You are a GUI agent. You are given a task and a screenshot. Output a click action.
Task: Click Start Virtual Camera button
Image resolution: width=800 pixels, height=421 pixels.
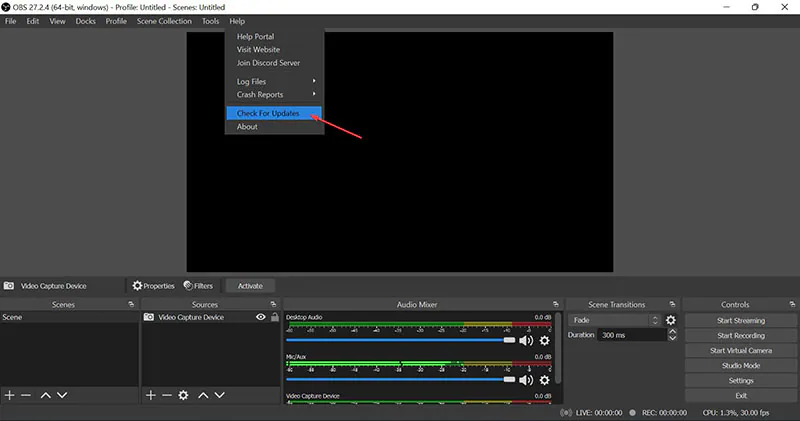(x=741, y=351)
